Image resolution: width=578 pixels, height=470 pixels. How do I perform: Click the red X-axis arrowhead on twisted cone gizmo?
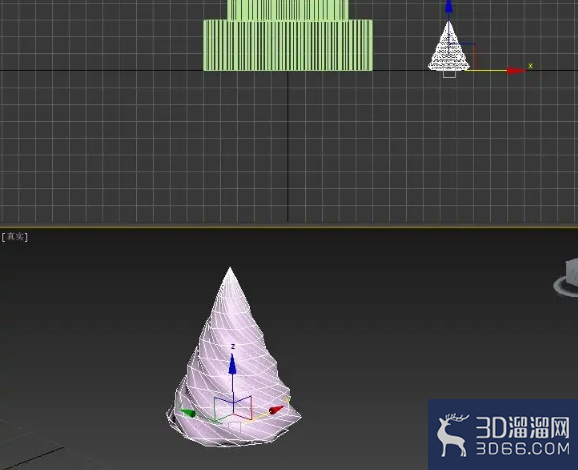(x=276, y=410)
